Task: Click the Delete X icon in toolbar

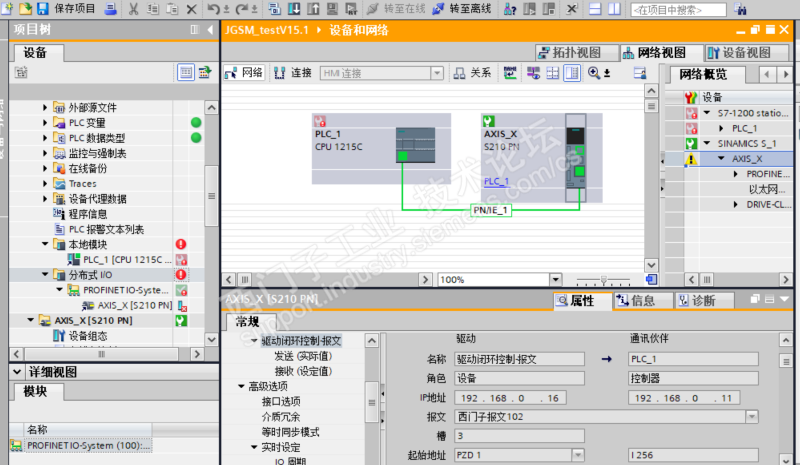Action: pyautogui.click(x=191, y=9)
